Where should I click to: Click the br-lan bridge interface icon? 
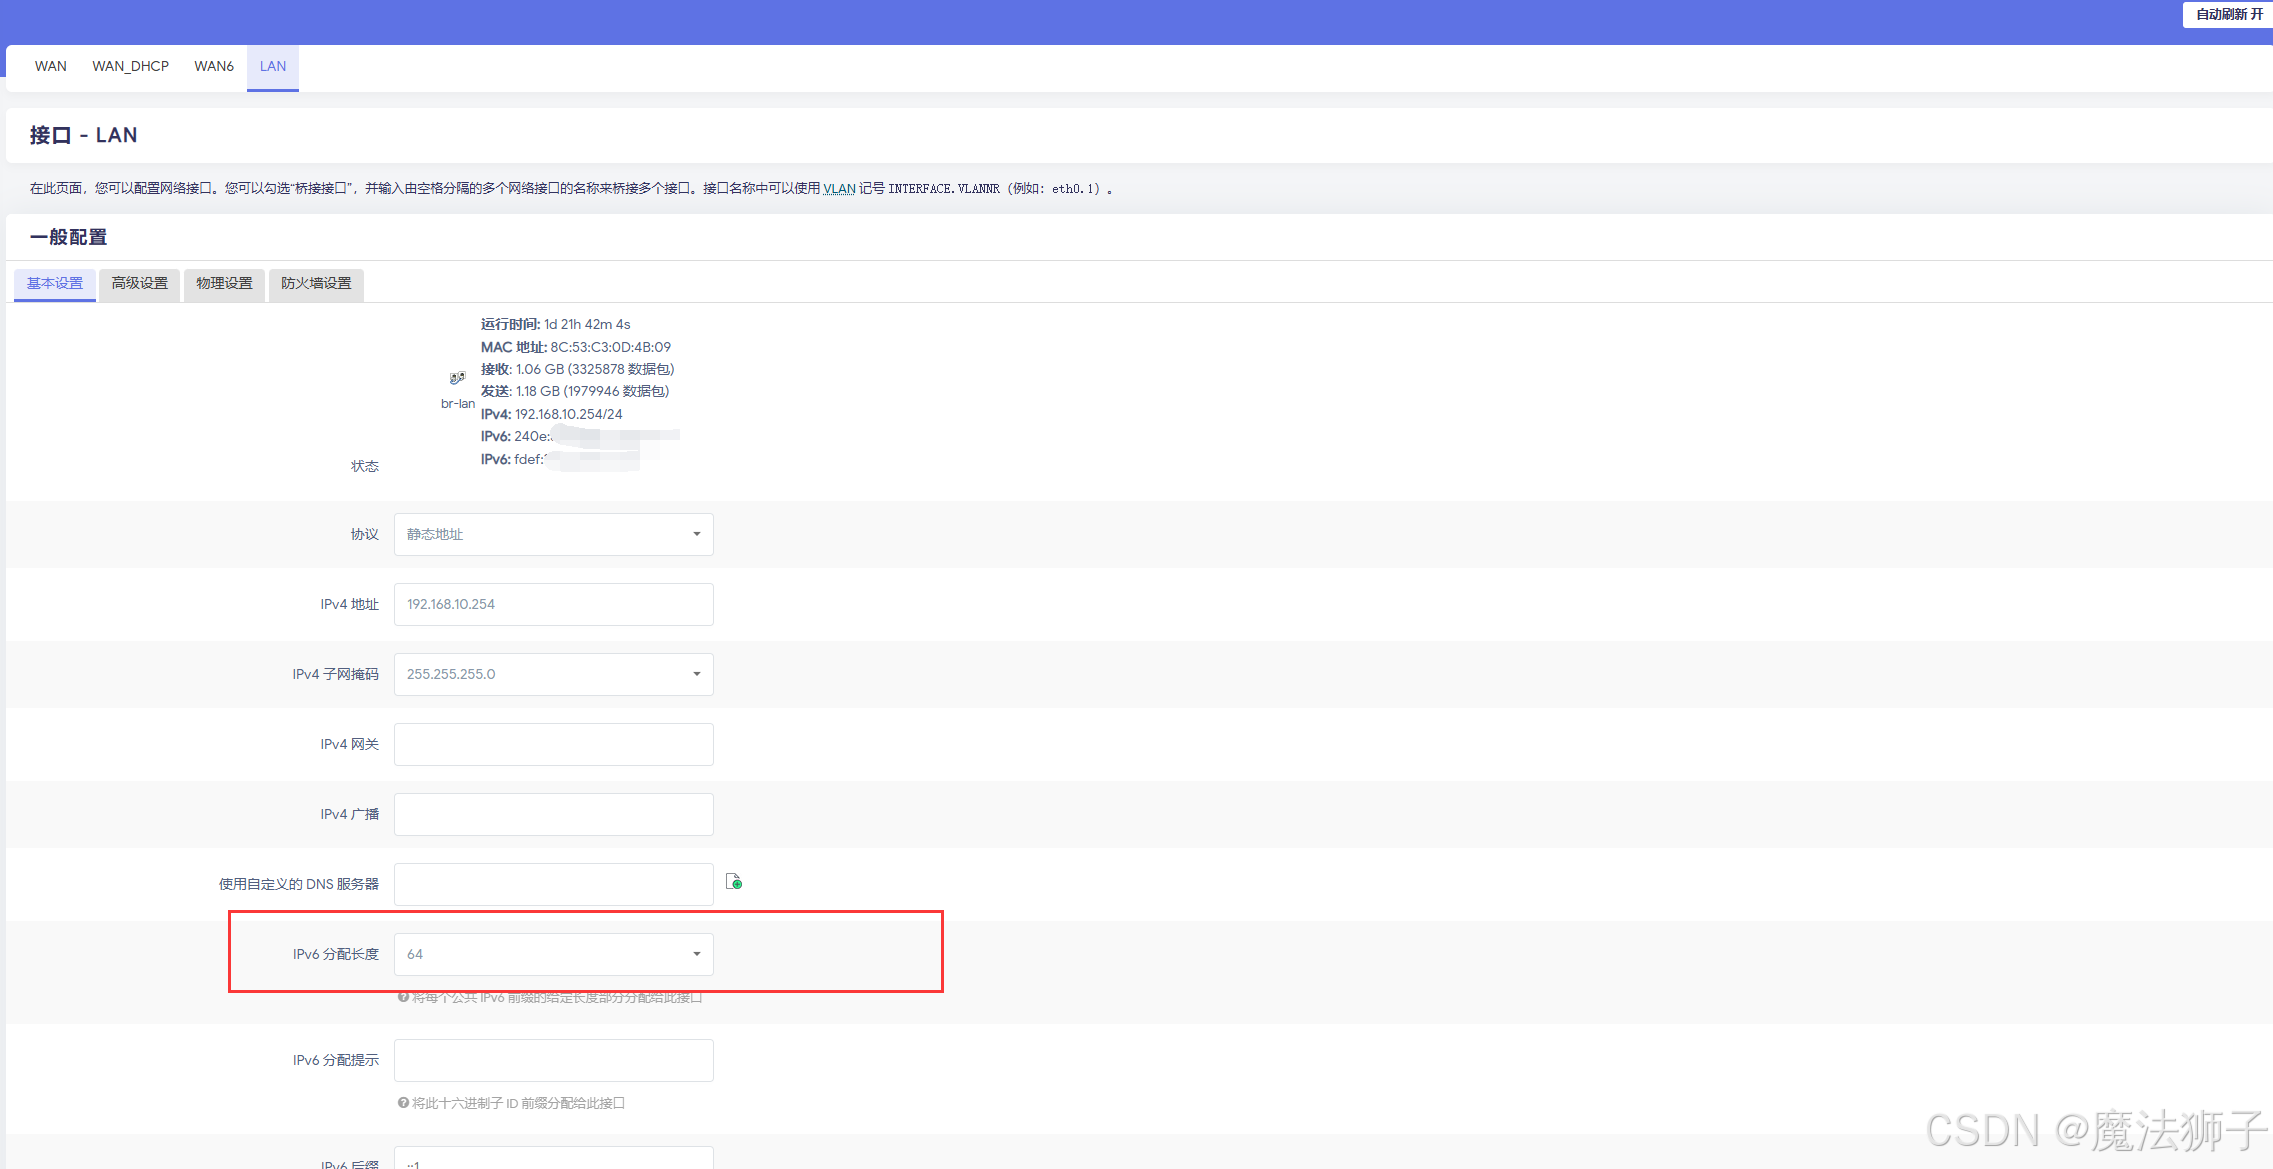coord(457,378)
